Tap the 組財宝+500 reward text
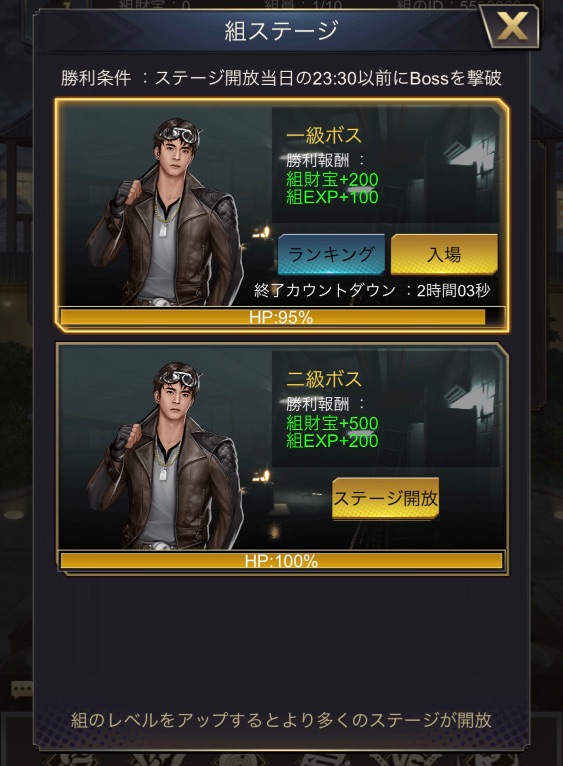This screenshot has width=563, height=766. 332,423
